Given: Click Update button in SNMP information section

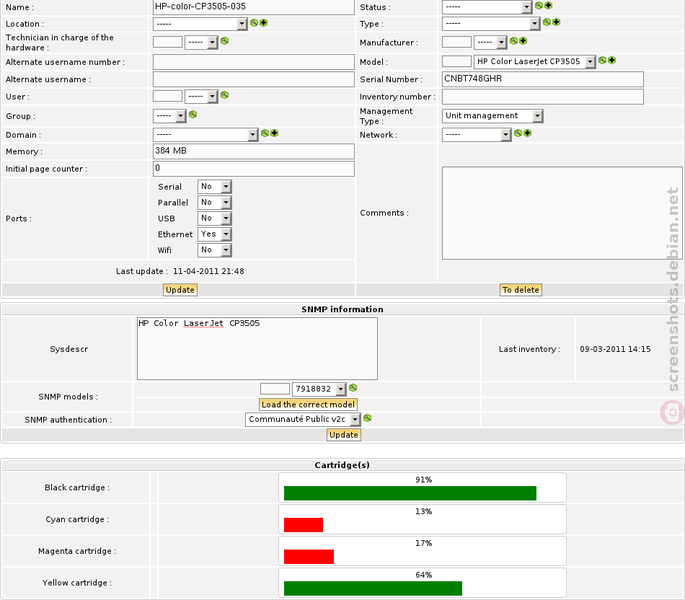Looking at the screenshot, I should (344, 435).
